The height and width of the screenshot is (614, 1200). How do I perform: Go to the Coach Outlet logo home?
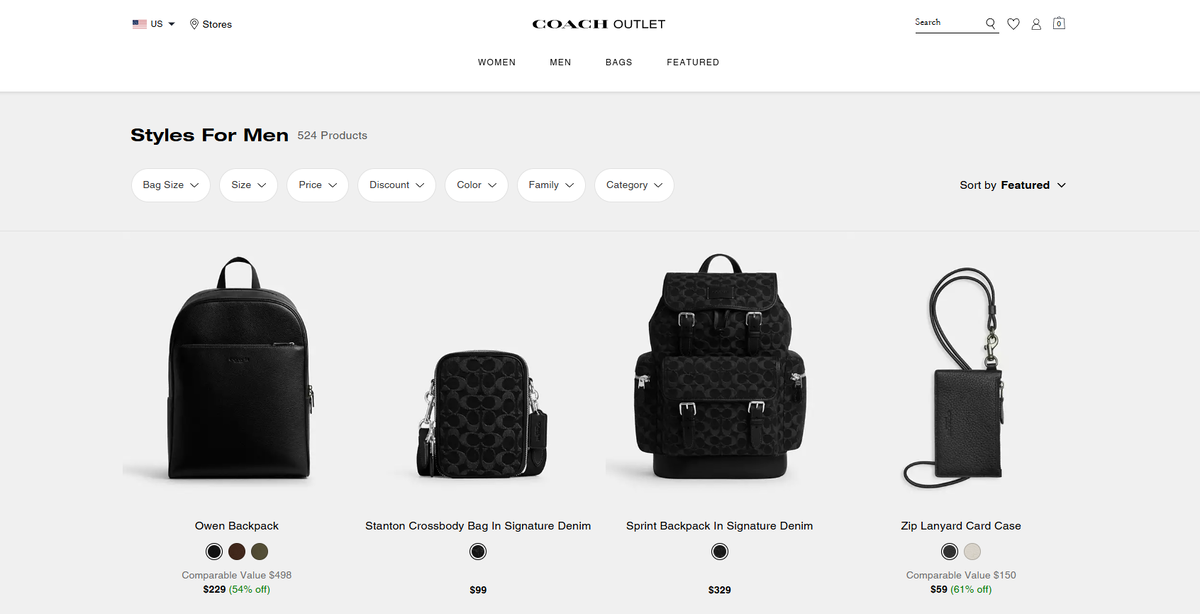[598, 24]
